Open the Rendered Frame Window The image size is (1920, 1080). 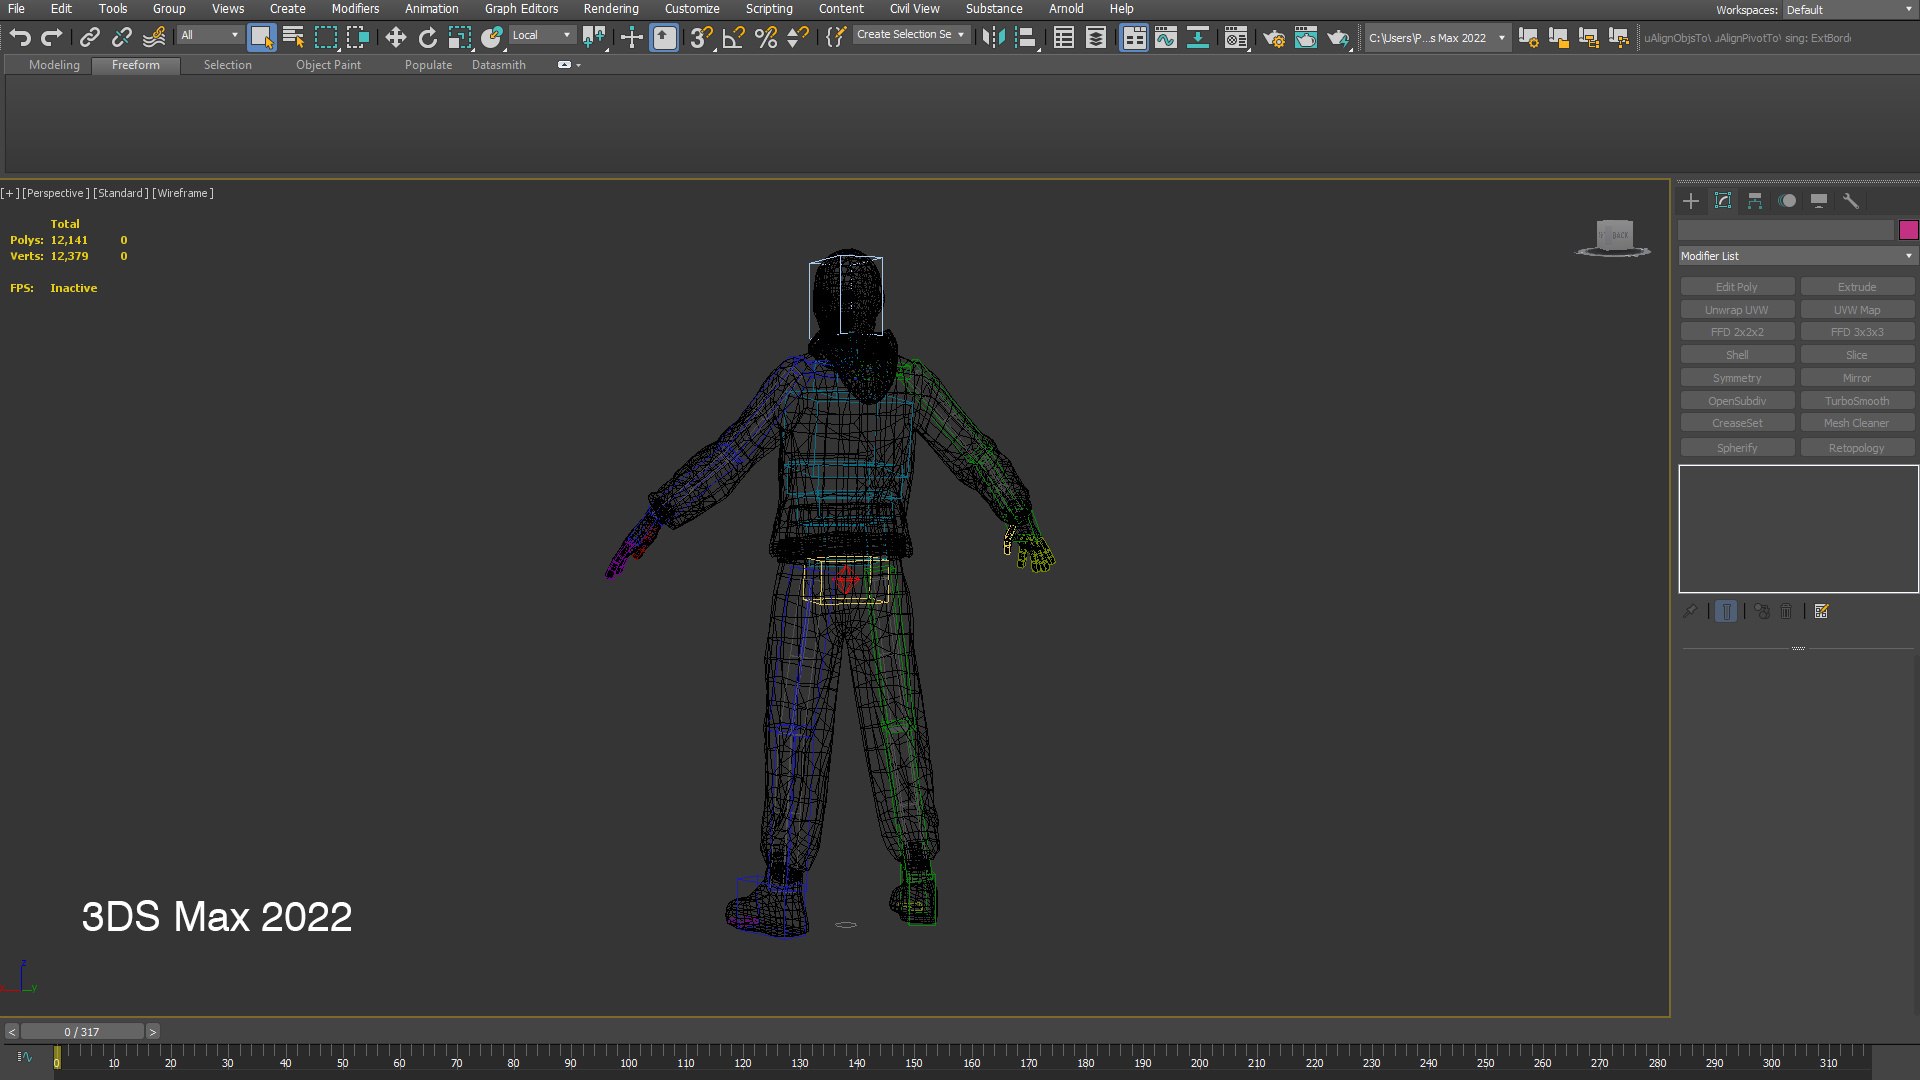1306,38
